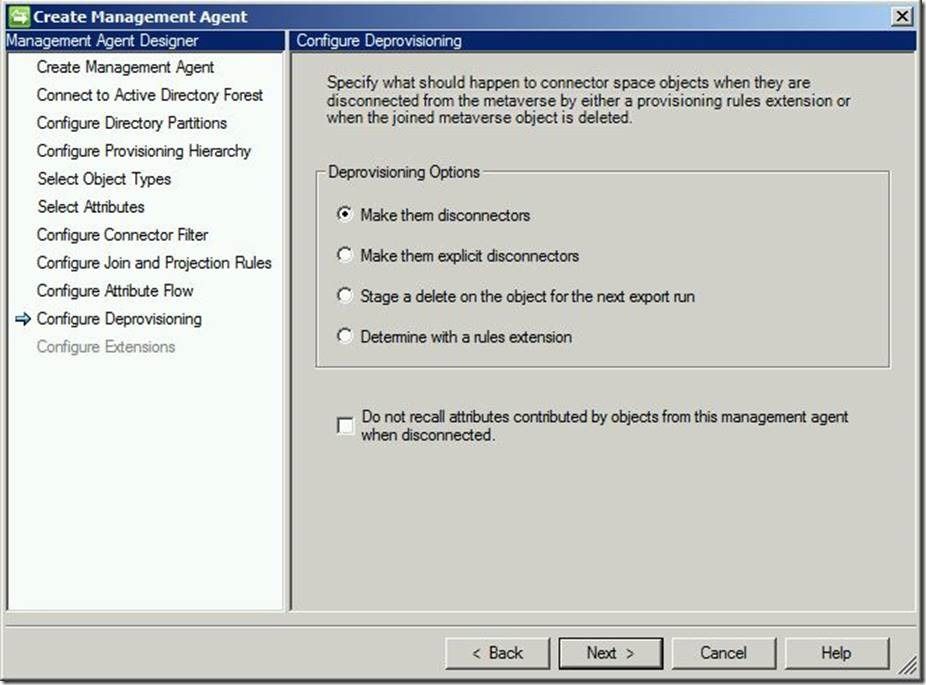Click the Create Management Agent title icon
This screenshot has width=926, height=685.
click(18, 16)
